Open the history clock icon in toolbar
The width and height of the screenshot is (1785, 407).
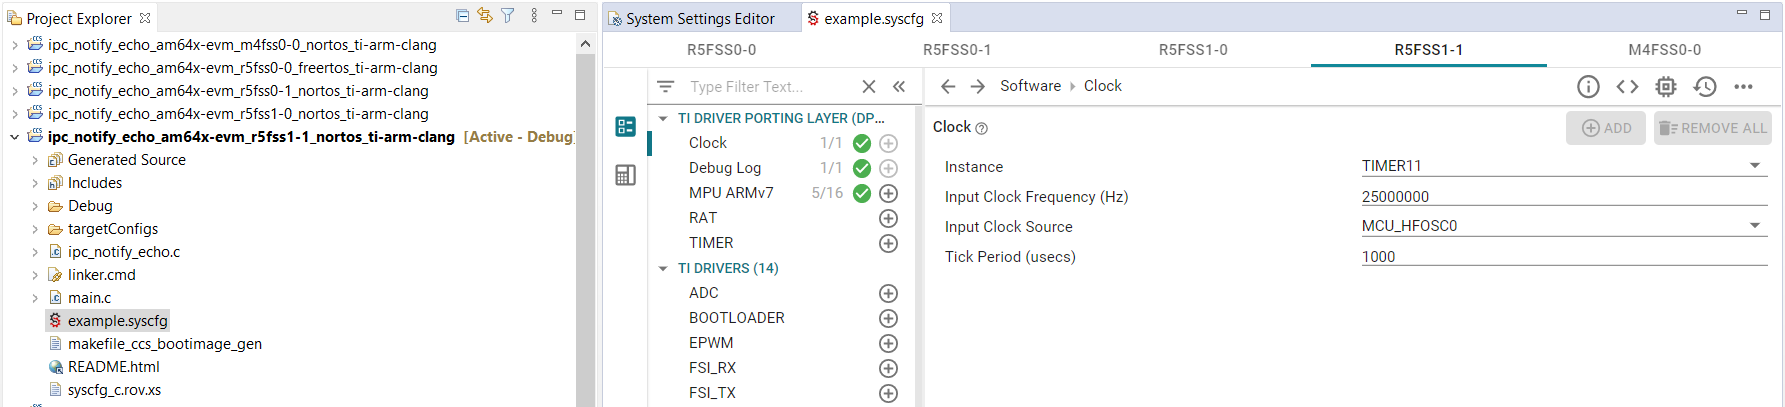(x=1705, y=87)
